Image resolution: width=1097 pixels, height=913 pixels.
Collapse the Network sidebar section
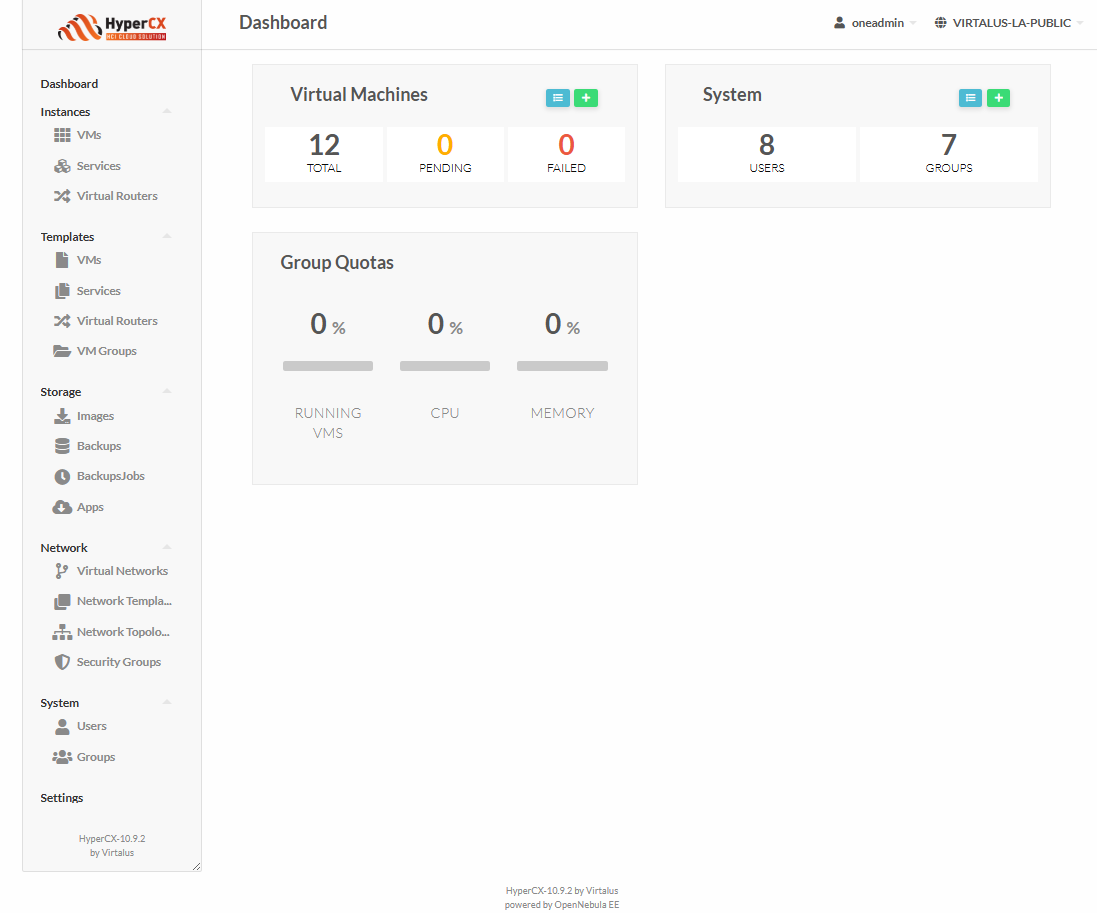click(167, 547)
